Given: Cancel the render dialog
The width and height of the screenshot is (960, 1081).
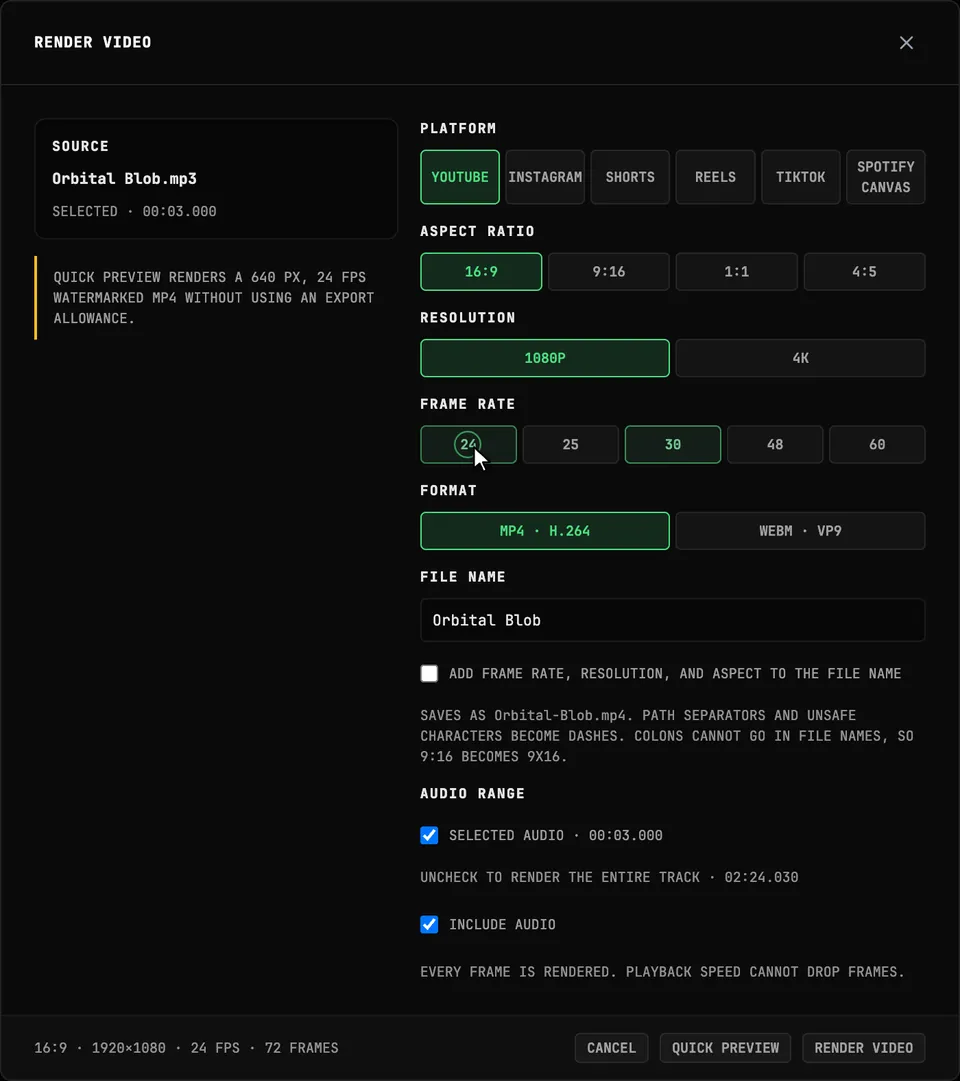Looking at the screenshot, I should [x=611, y=1048].
